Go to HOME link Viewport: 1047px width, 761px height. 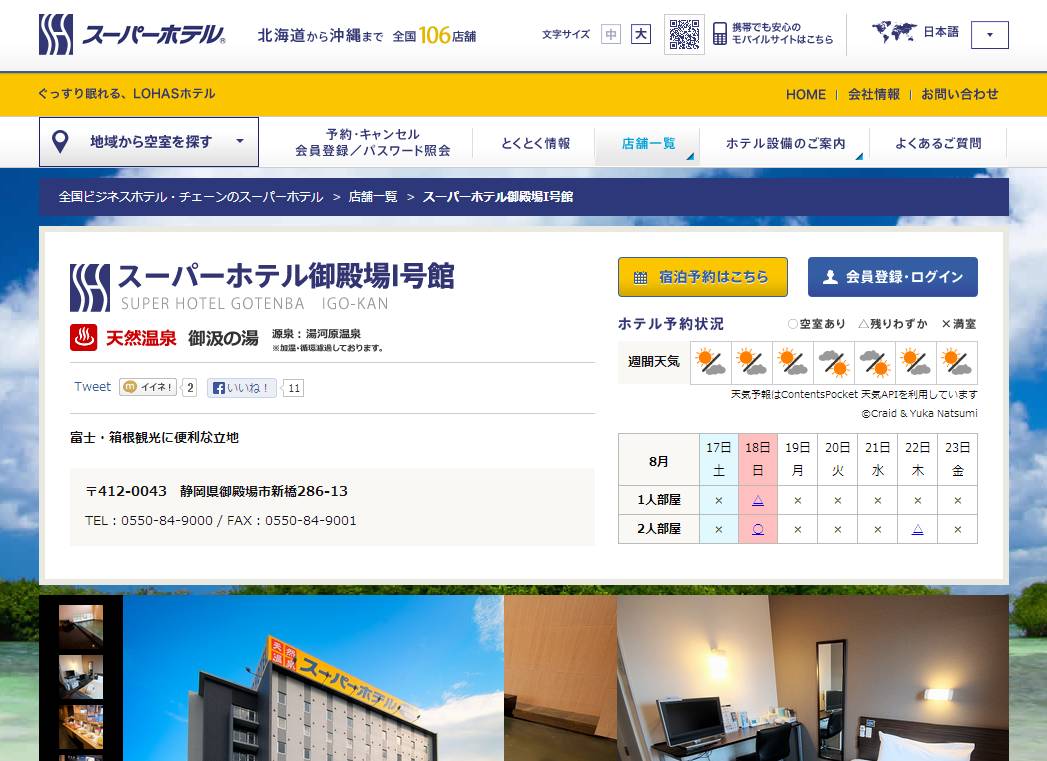(805, 94)
